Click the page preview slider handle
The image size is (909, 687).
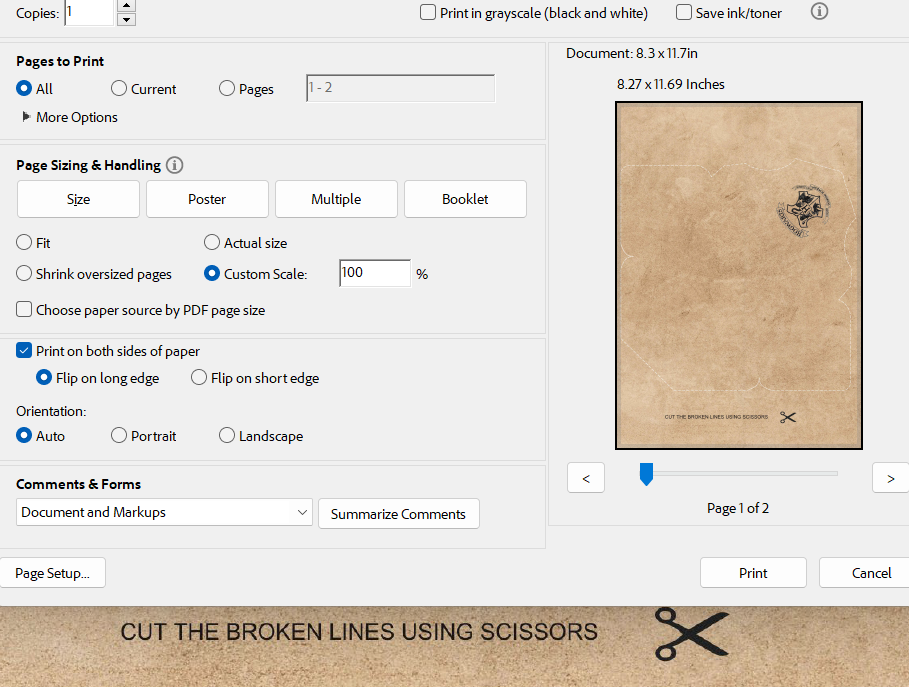pos(646,474)
